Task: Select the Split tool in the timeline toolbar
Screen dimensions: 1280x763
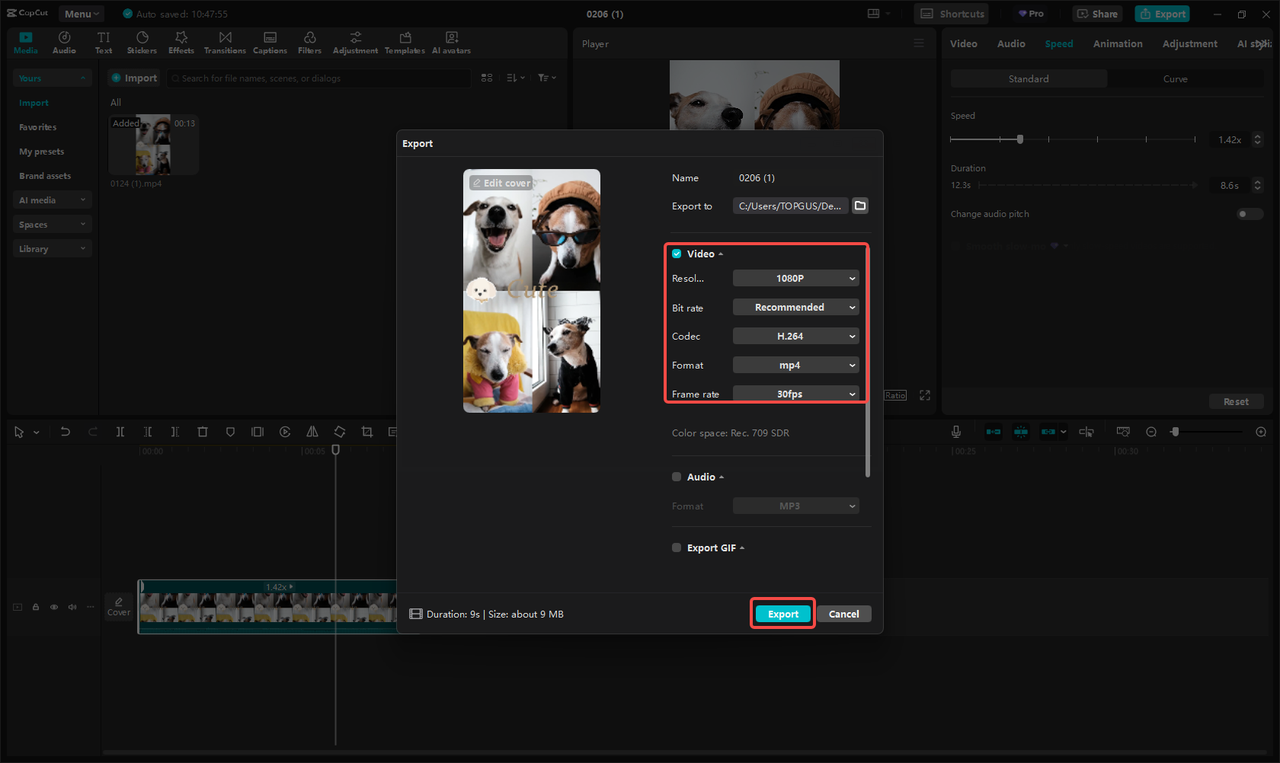Action: tap(120, 431)
